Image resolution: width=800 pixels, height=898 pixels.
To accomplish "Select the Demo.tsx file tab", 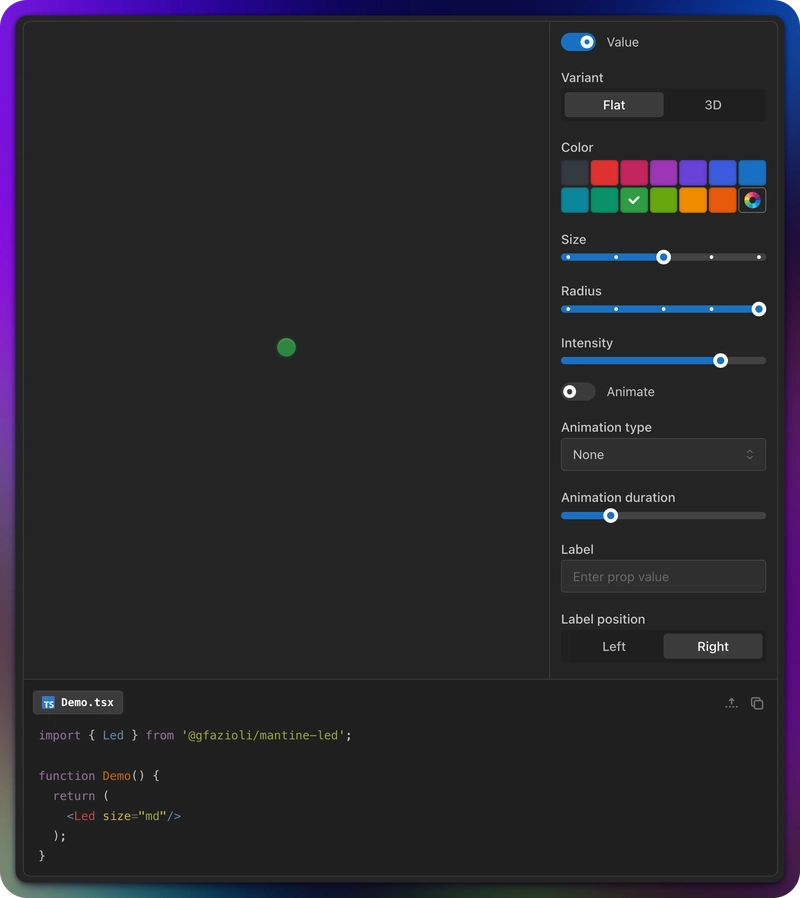I will pyautogui.click(x=78, y=703).
